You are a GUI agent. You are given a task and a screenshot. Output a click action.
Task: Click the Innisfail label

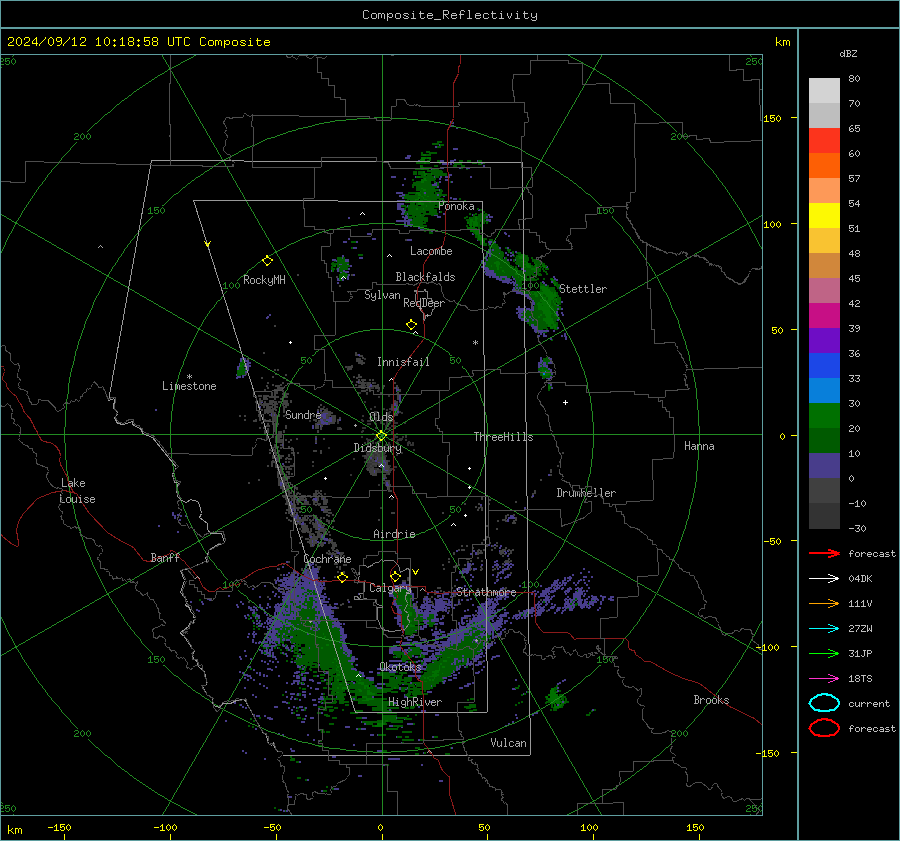pyautogui.click(x=403, y=362)
